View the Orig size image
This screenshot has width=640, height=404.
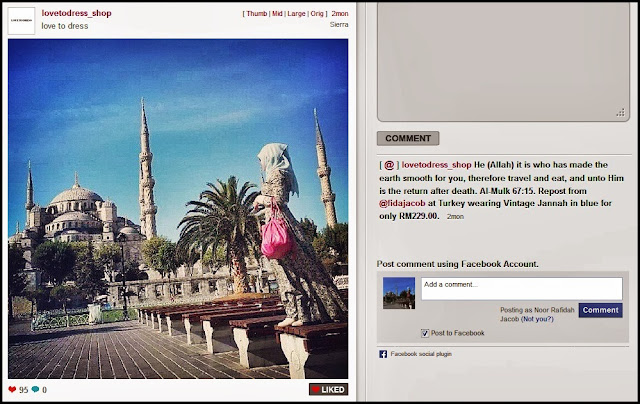317,13
